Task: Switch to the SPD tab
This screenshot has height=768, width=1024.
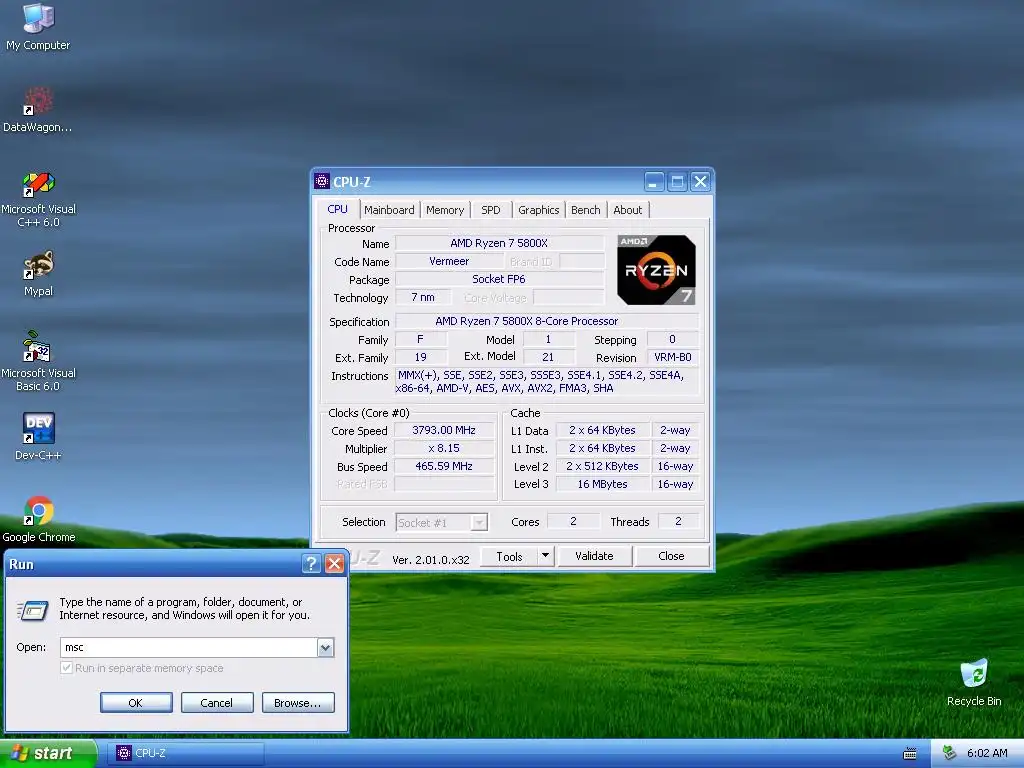Action: [491, 210]
